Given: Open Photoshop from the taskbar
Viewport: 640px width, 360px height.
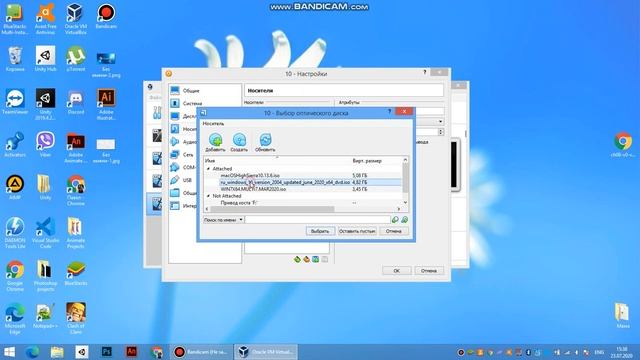Looking at the screenshot, I should (x=107, y=352).
